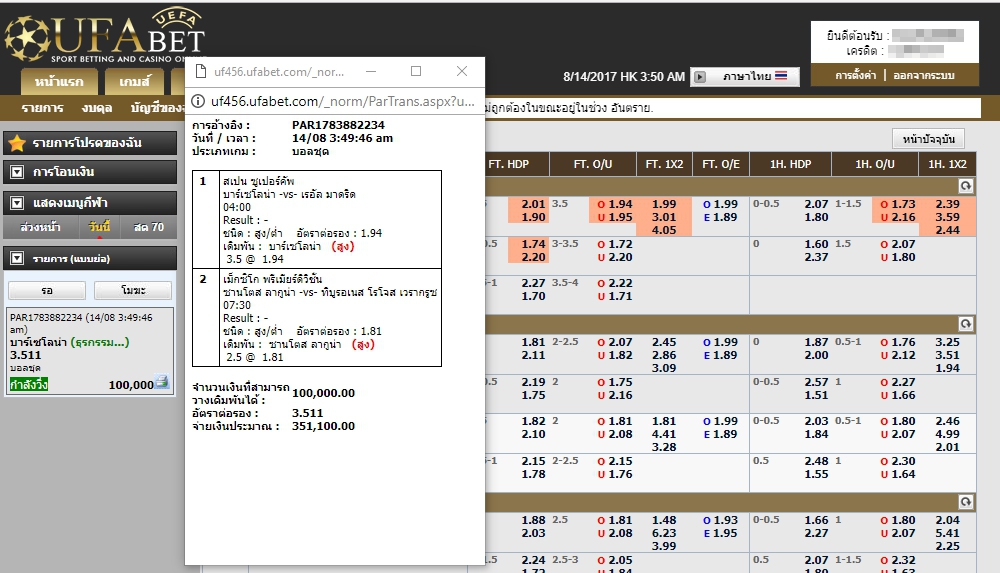Click highlighted FT HDP odds 1.74
This screenshot has height=573, width=1000.
533,244
